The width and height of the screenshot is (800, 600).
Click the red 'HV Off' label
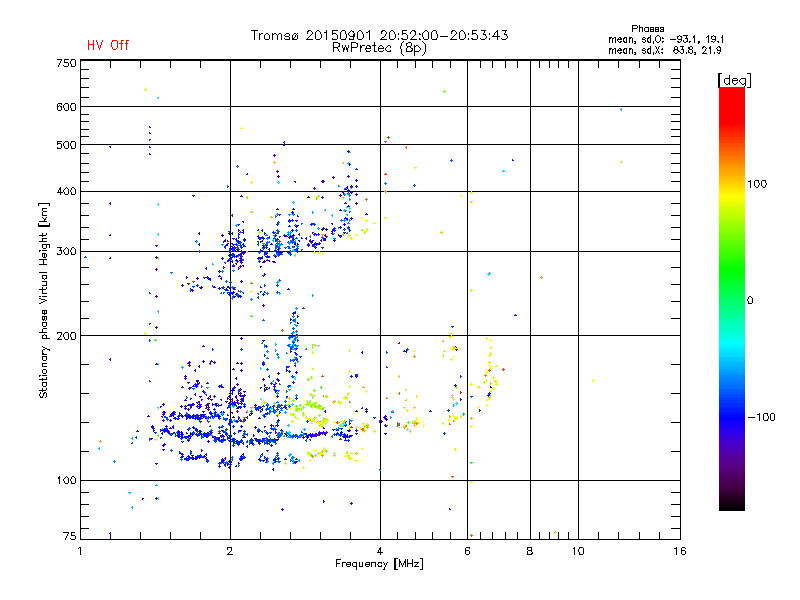click(108, 45)
